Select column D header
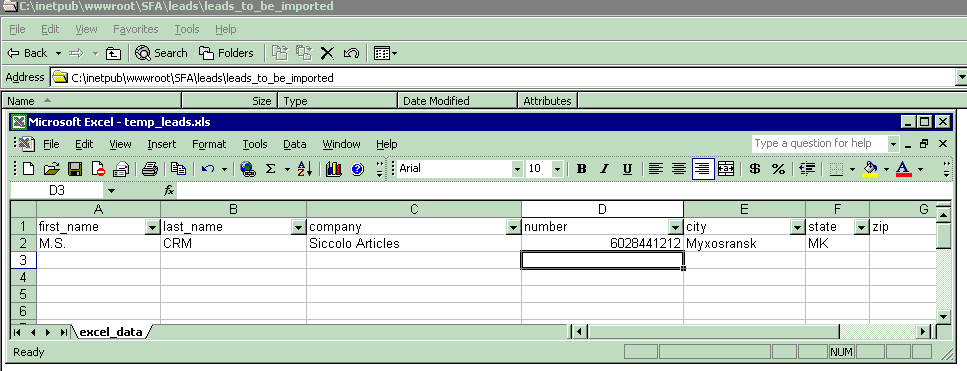This screenshot has width=967, height=371. pos(603,210)
